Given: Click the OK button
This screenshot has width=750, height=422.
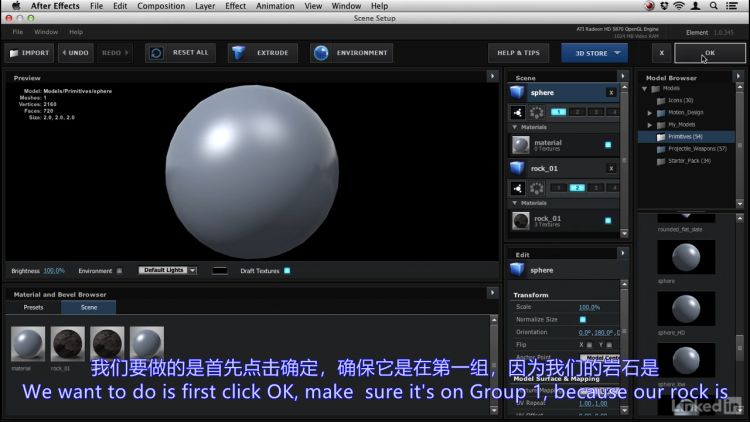Looking at the screenshot, I should (x=710, y=53).
